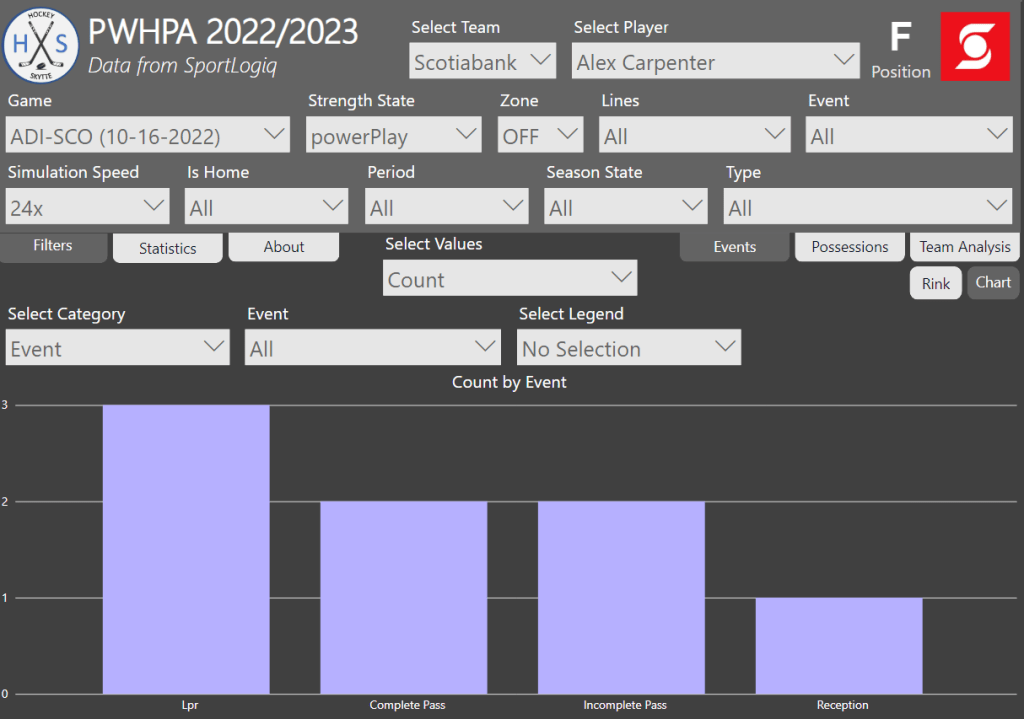Switch to the Statistics tab
Viewport: 1024px width, 719px height.
coord(167,248)
